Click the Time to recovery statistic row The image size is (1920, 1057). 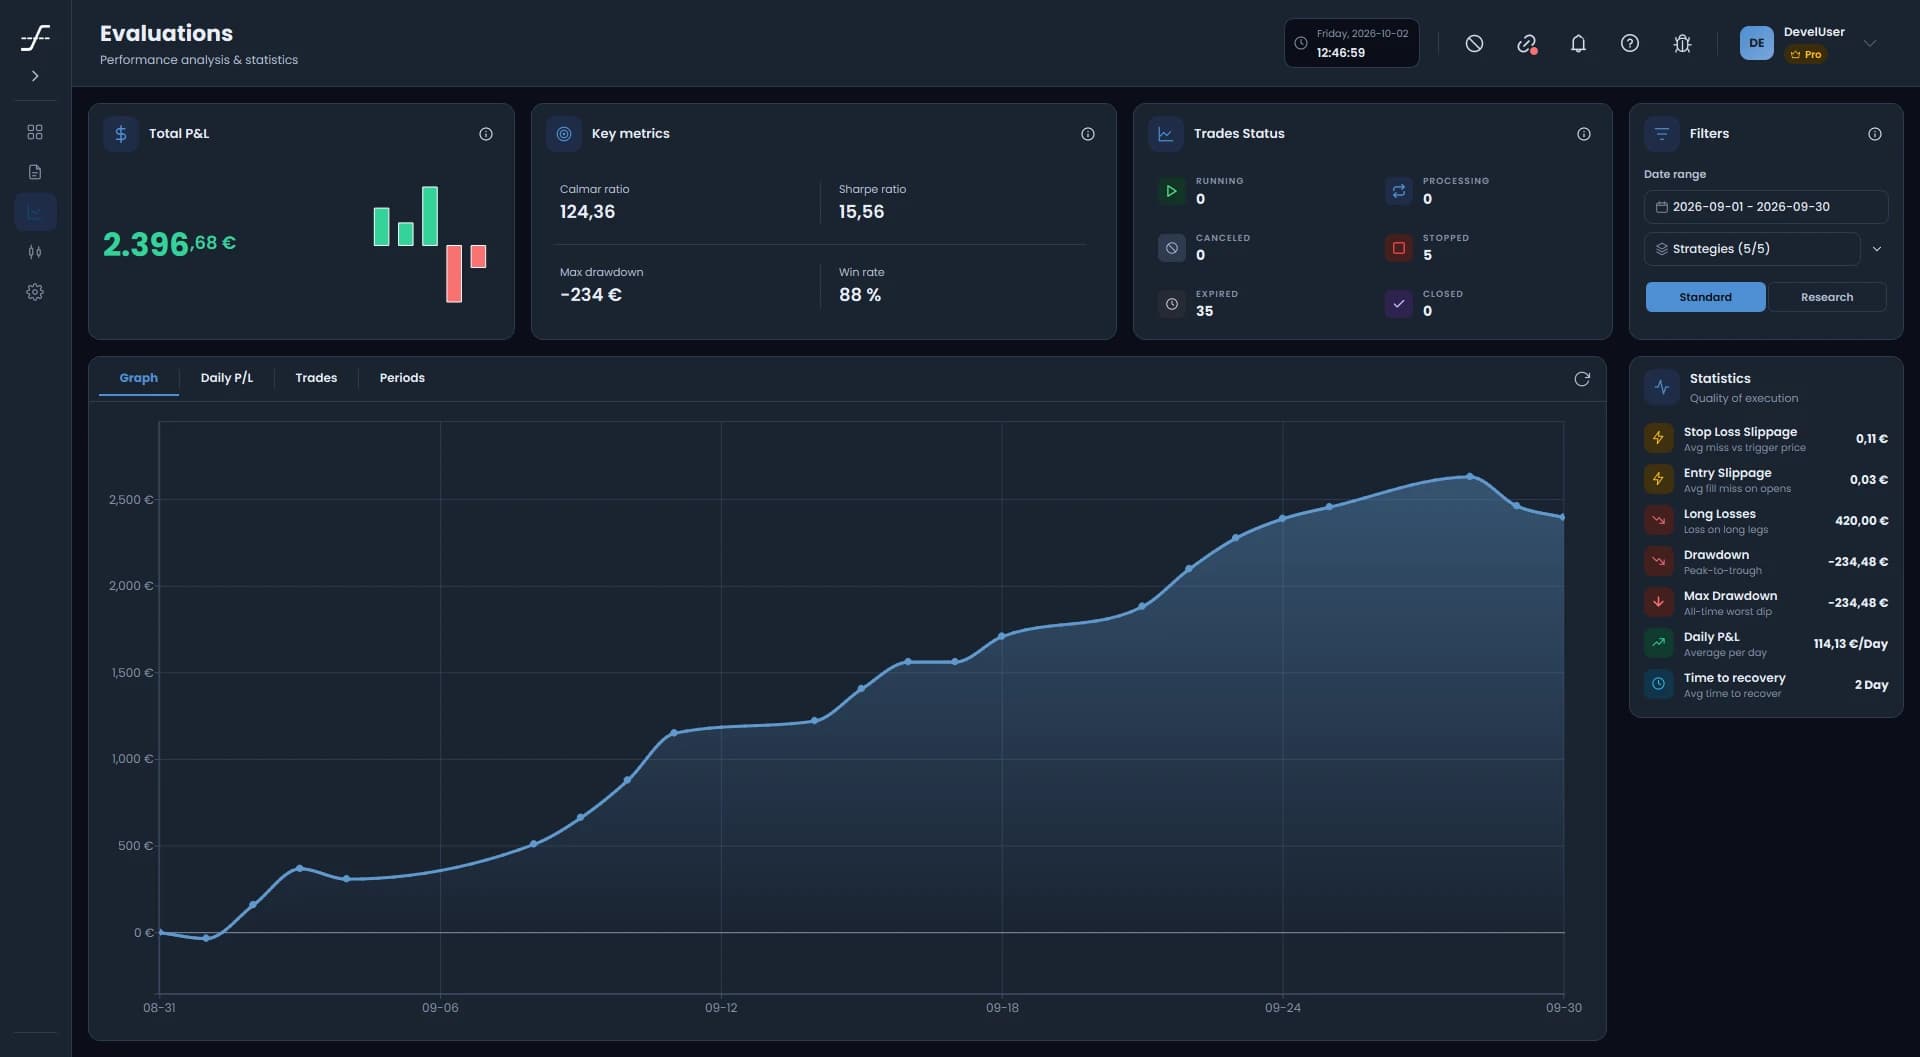coord(1766,685)
